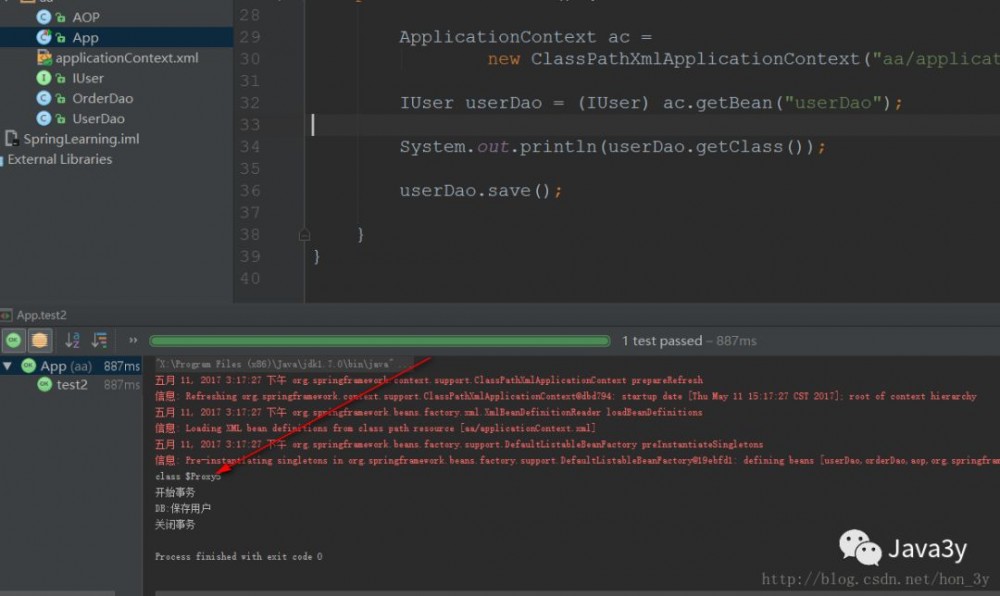Click the sort by duration icon
1000x596 pixels.
tap(99, 340)
